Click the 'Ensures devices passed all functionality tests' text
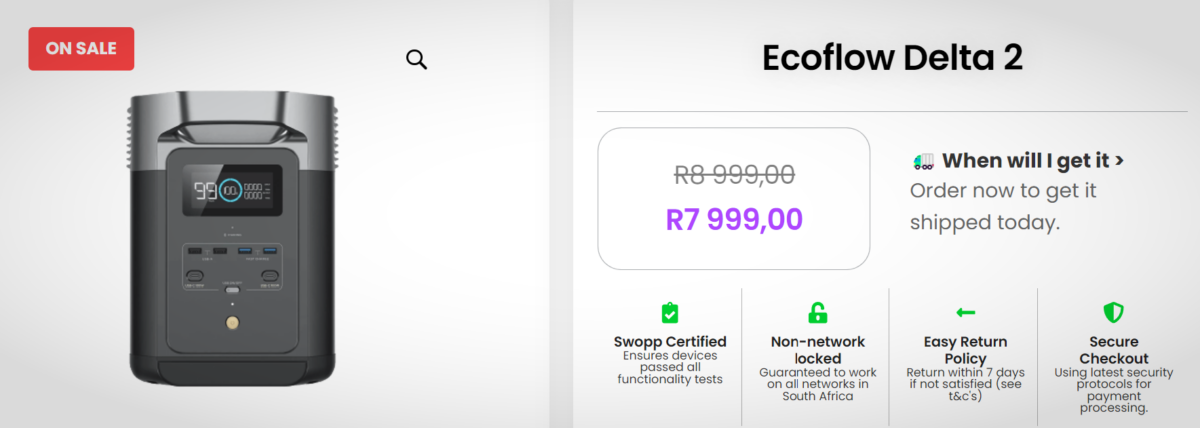The image size is (1200, 428). tap(670, 367)
